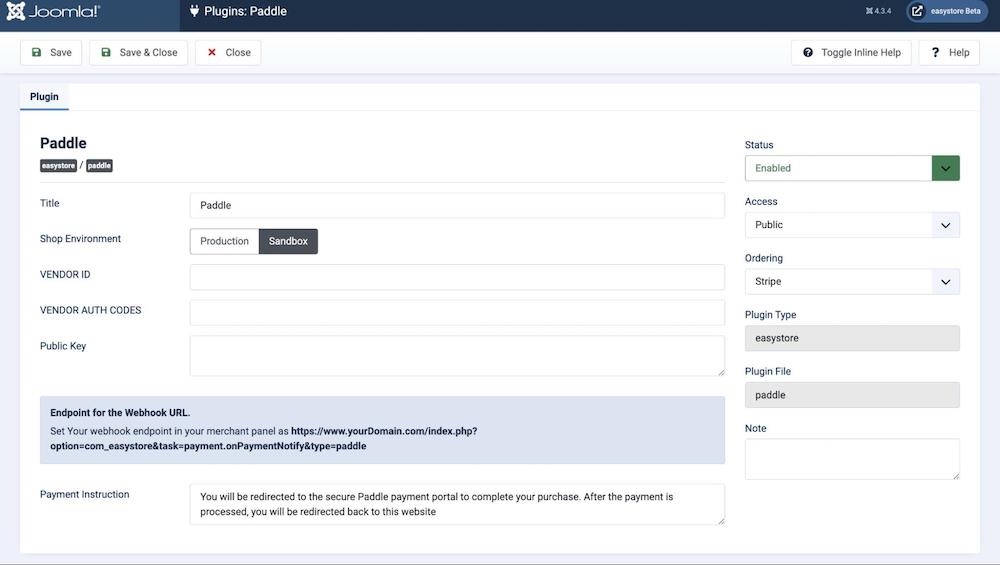Click the plug icon beside Plugins: Paddle

point(194,12)
